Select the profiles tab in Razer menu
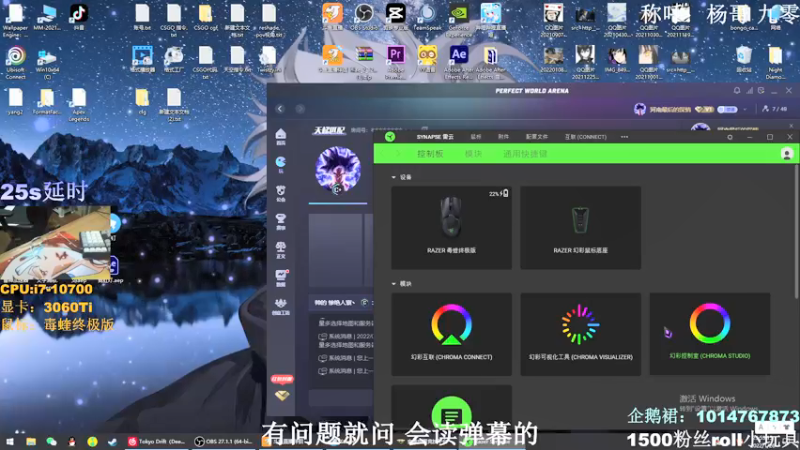The height and width of the screenshot is (450, 800). [537, 137]
